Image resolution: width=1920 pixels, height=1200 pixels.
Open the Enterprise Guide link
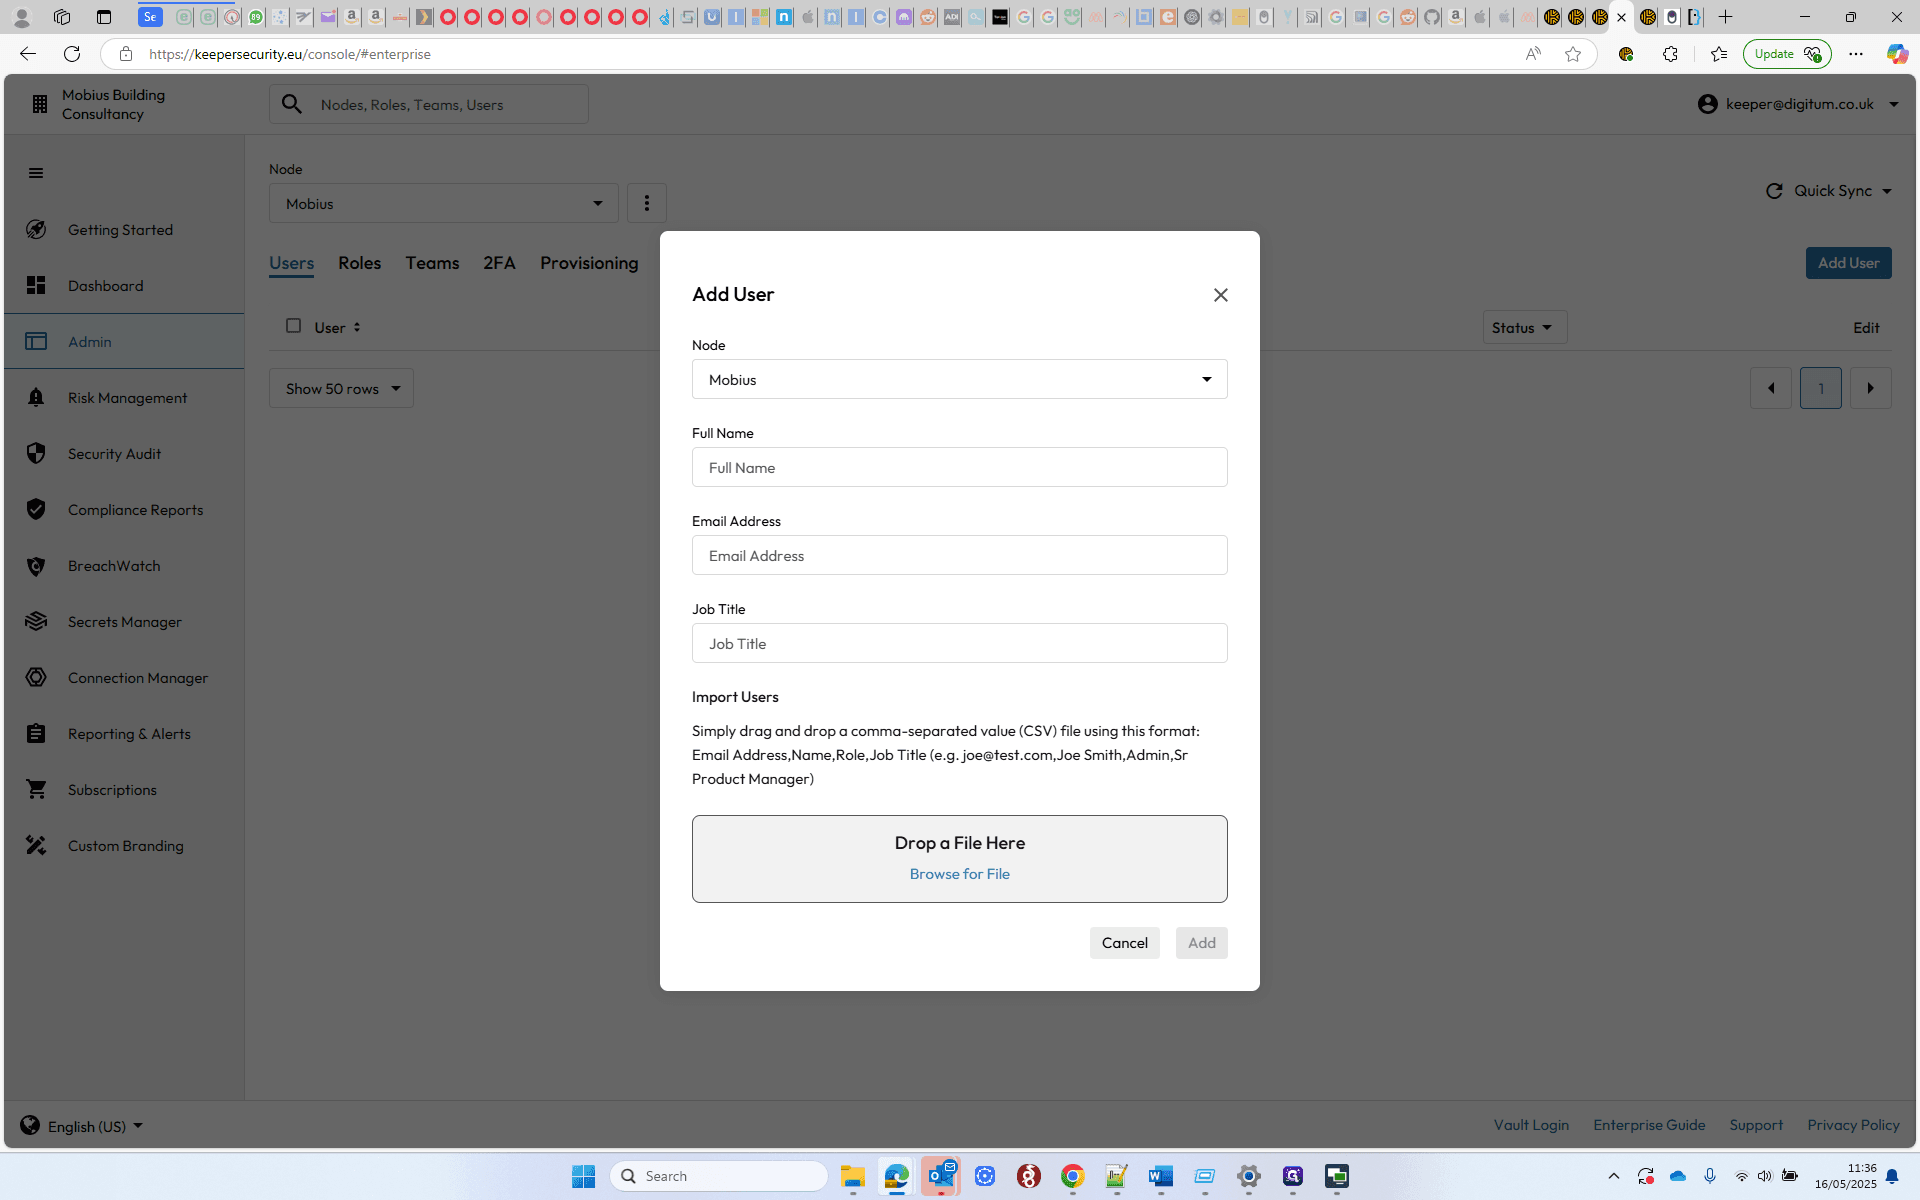[1649, 1125]
